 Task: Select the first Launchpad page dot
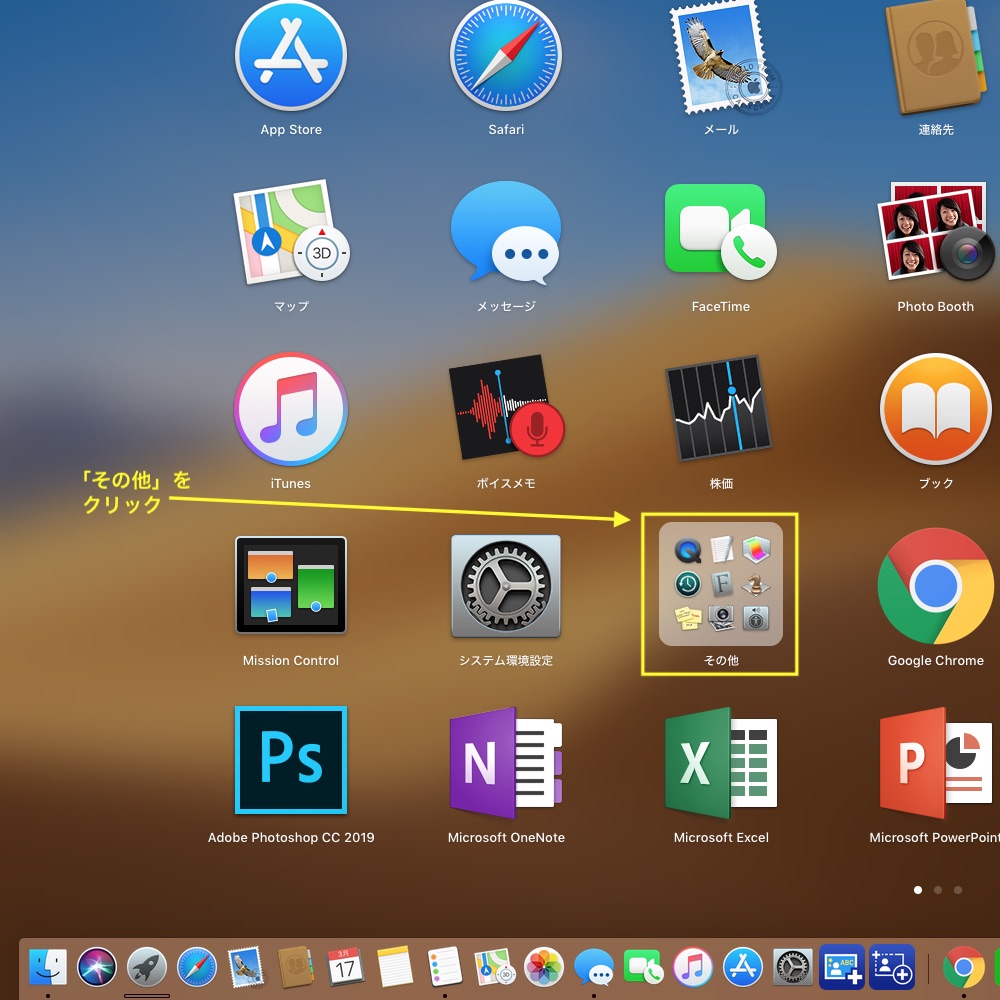[918, 890]
